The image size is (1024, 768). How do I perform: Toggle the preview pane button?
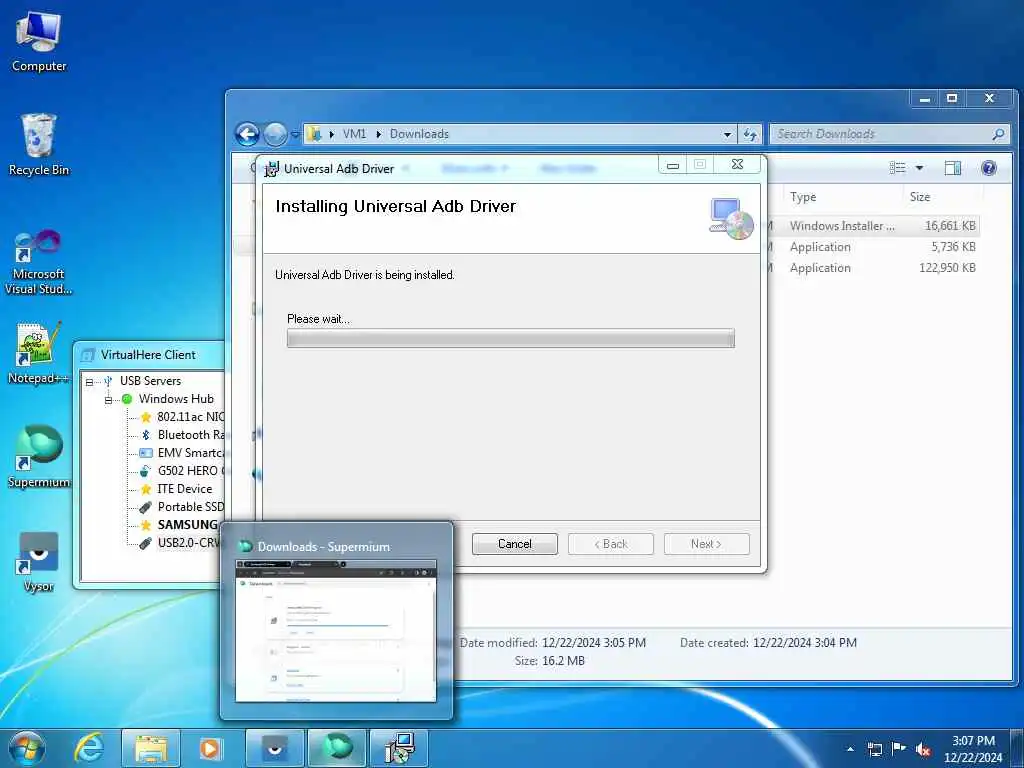point(953,168)
